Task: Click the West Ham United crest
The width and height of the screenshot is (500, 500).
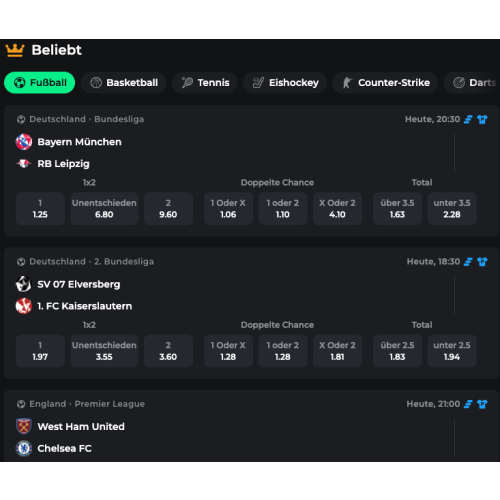Action: [x=24, y=426]
